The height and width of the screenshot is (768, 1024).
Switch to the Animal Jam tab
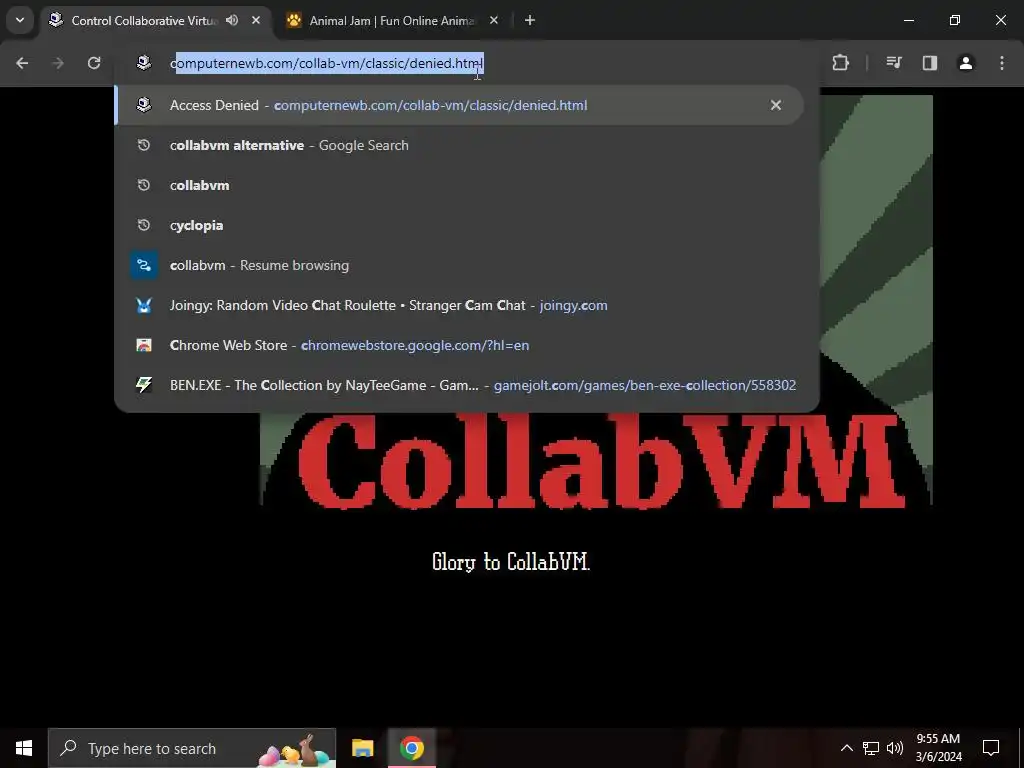click(x=392, y=20)
